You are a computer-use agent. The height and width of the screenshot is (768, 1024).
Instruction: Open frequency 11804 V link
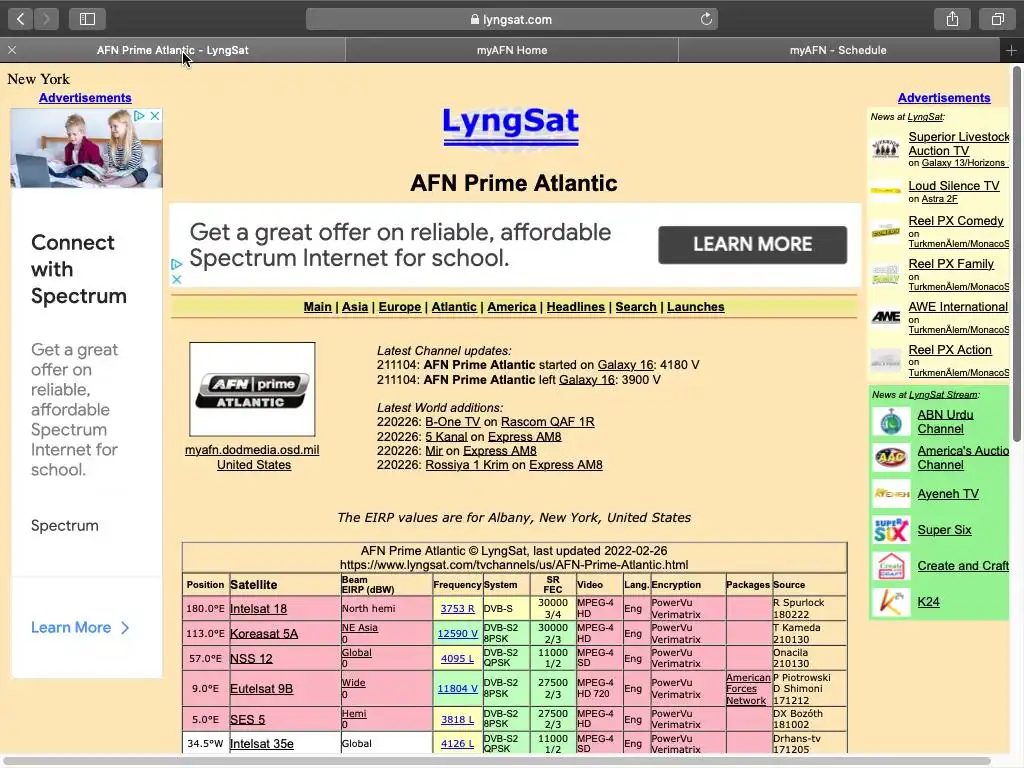pos(457,688)
